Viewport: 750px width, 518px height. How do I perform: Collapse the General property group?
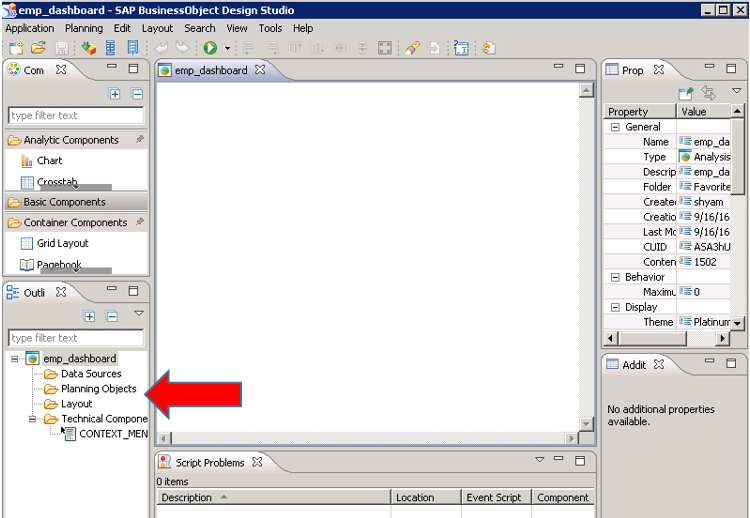(x=614, y=127)
